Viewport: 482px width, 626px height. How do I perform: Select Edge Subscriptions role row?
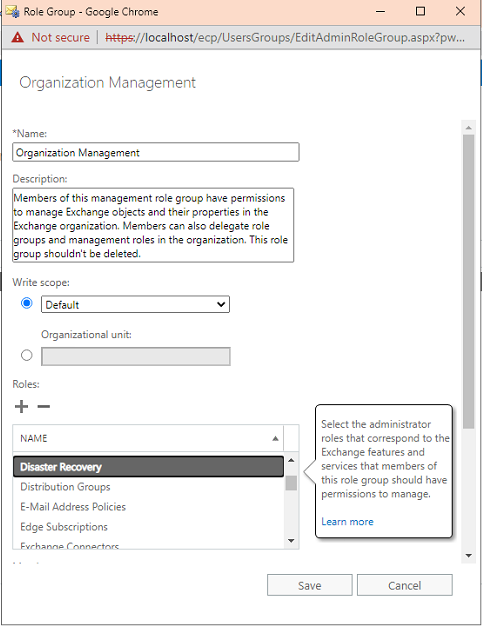pyautogui.click(x=148, y=527)
